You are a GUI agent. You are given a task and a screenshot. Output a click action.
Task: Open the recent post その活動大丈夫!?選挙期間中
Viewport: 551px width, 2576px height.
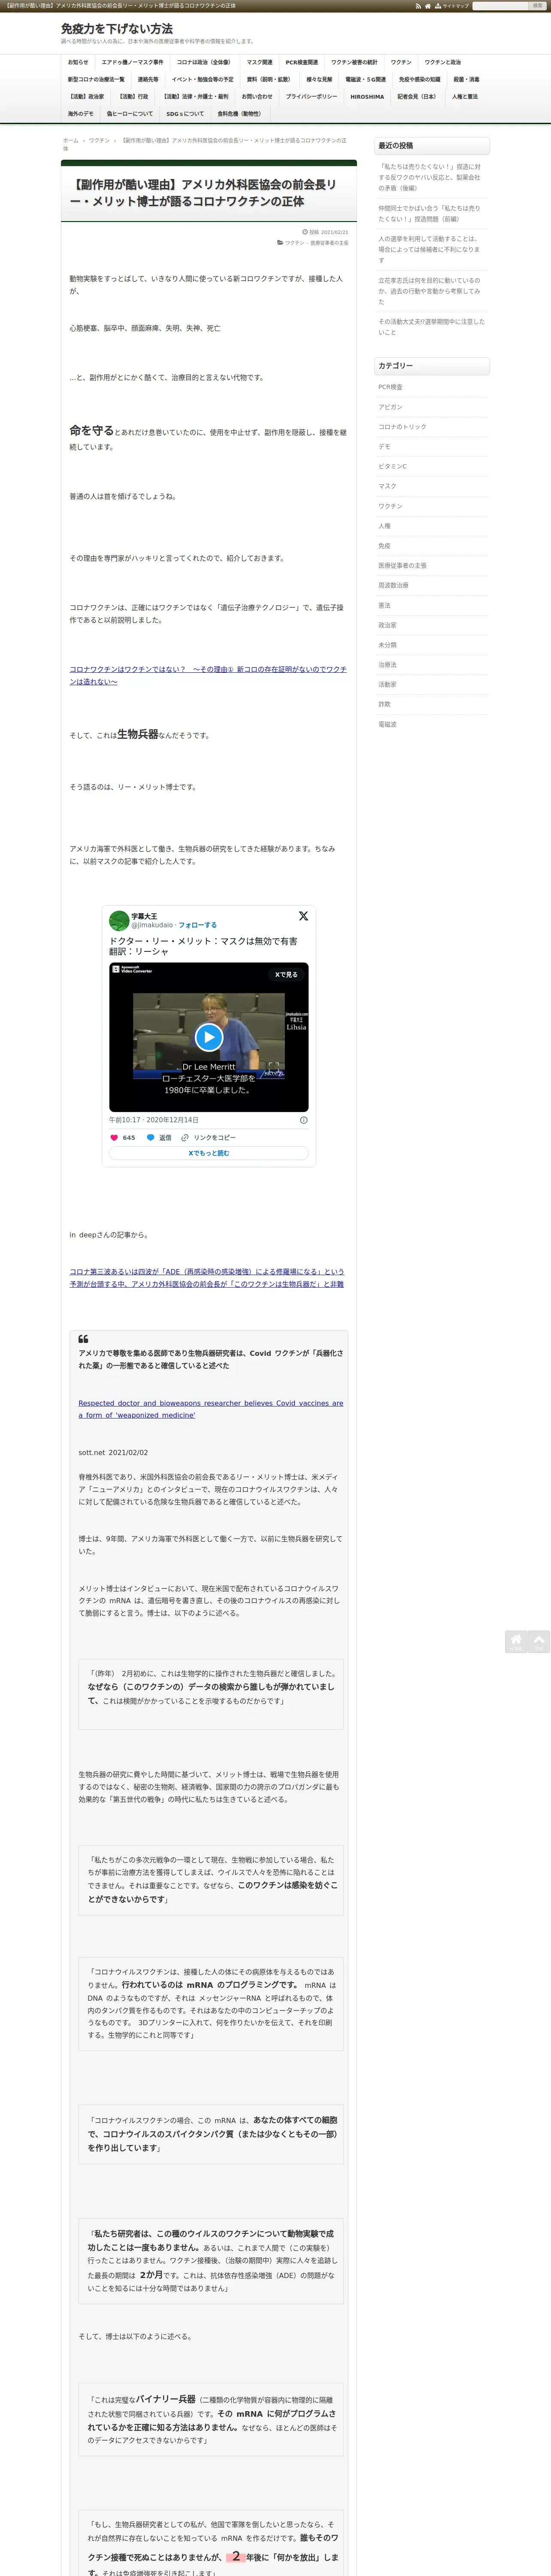pos(431,327)
